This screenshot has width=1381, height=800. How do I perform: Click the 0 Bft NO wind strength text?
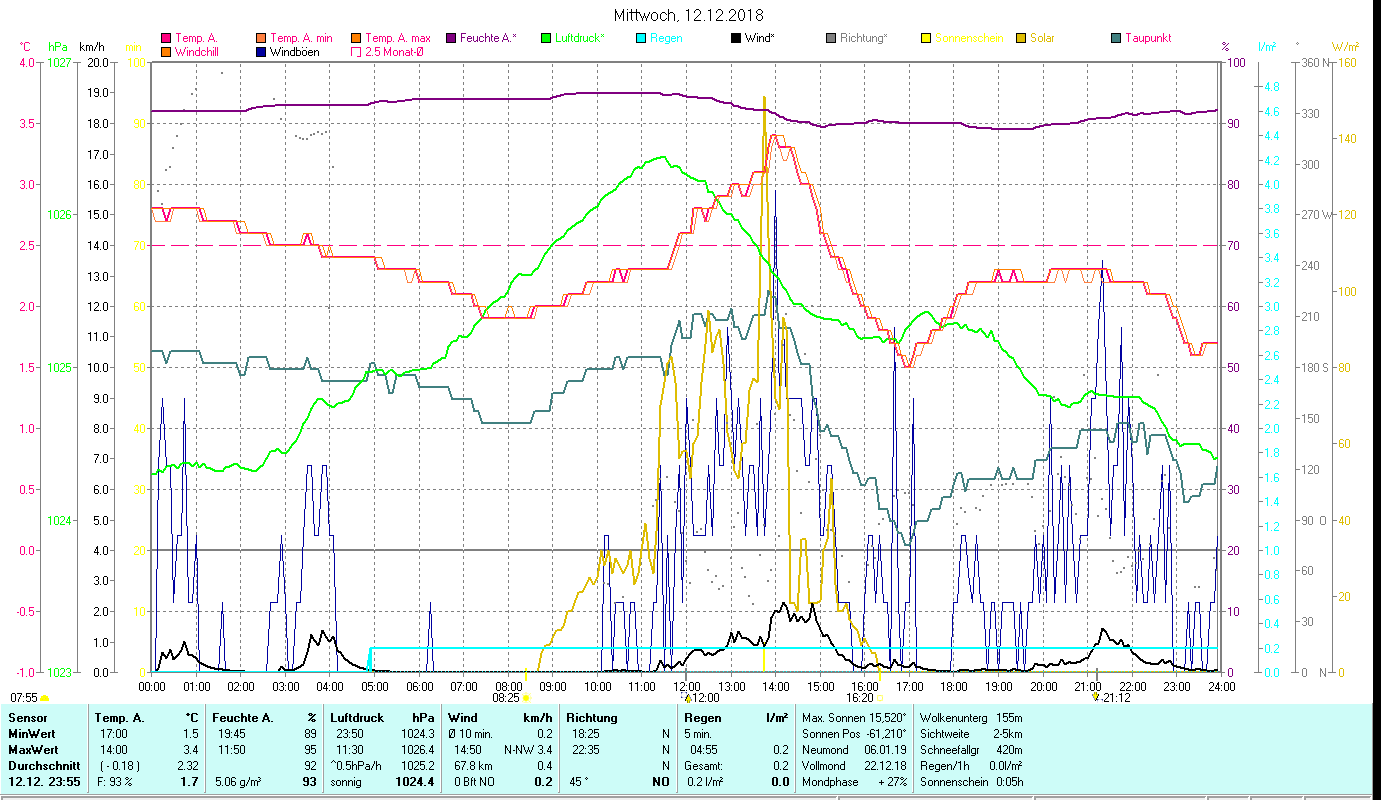[x=474, y=782]
